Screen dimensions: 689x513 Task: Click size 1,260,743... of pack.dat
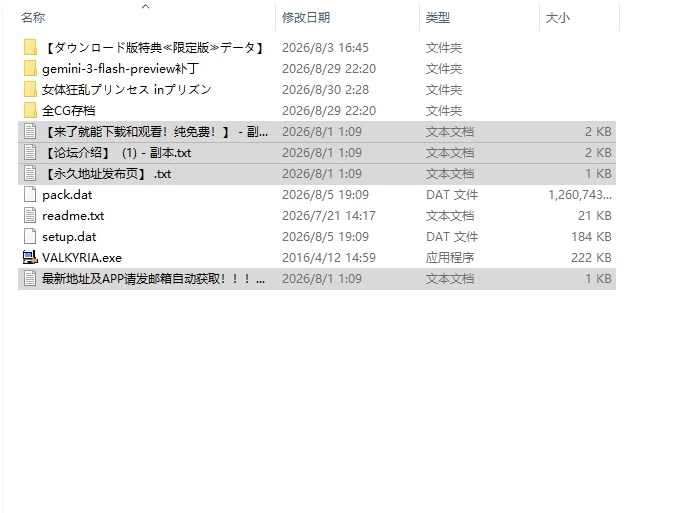[580, 194]
